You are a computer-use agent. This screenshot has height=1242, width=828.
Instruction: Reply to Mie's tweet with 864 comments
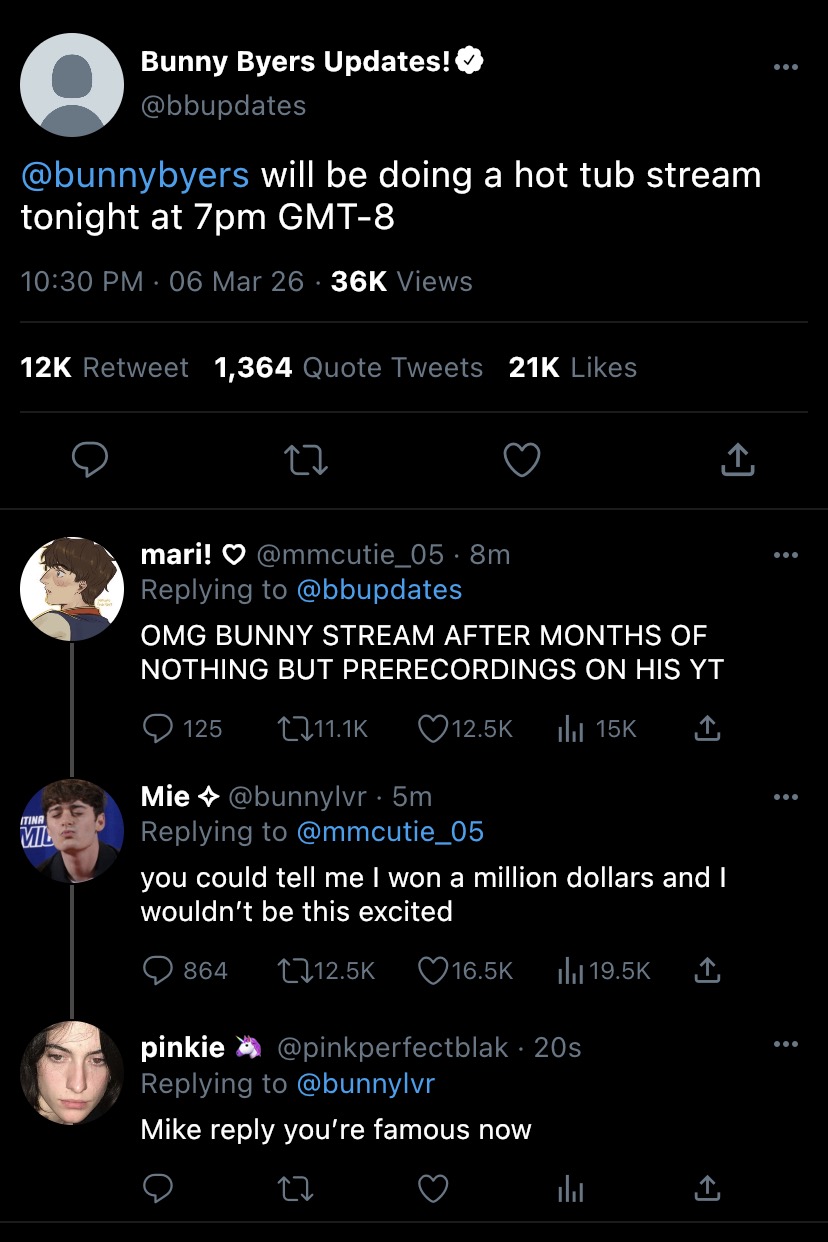(160, 971)
